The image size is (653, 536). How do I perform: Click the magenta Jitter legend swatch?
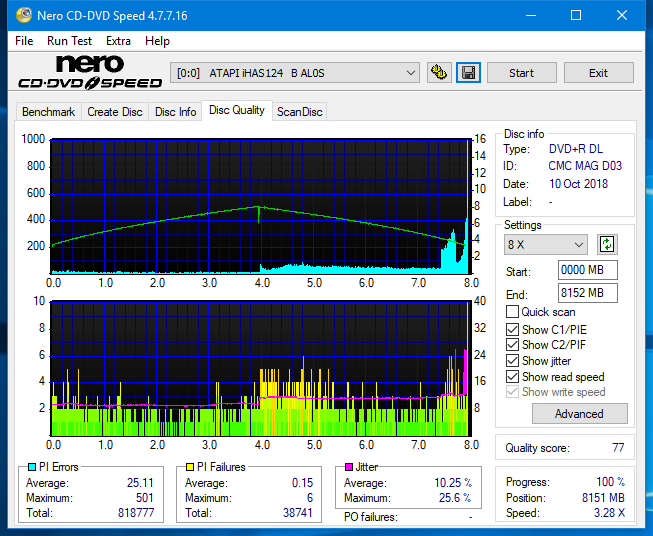click(x=349, y=467)
